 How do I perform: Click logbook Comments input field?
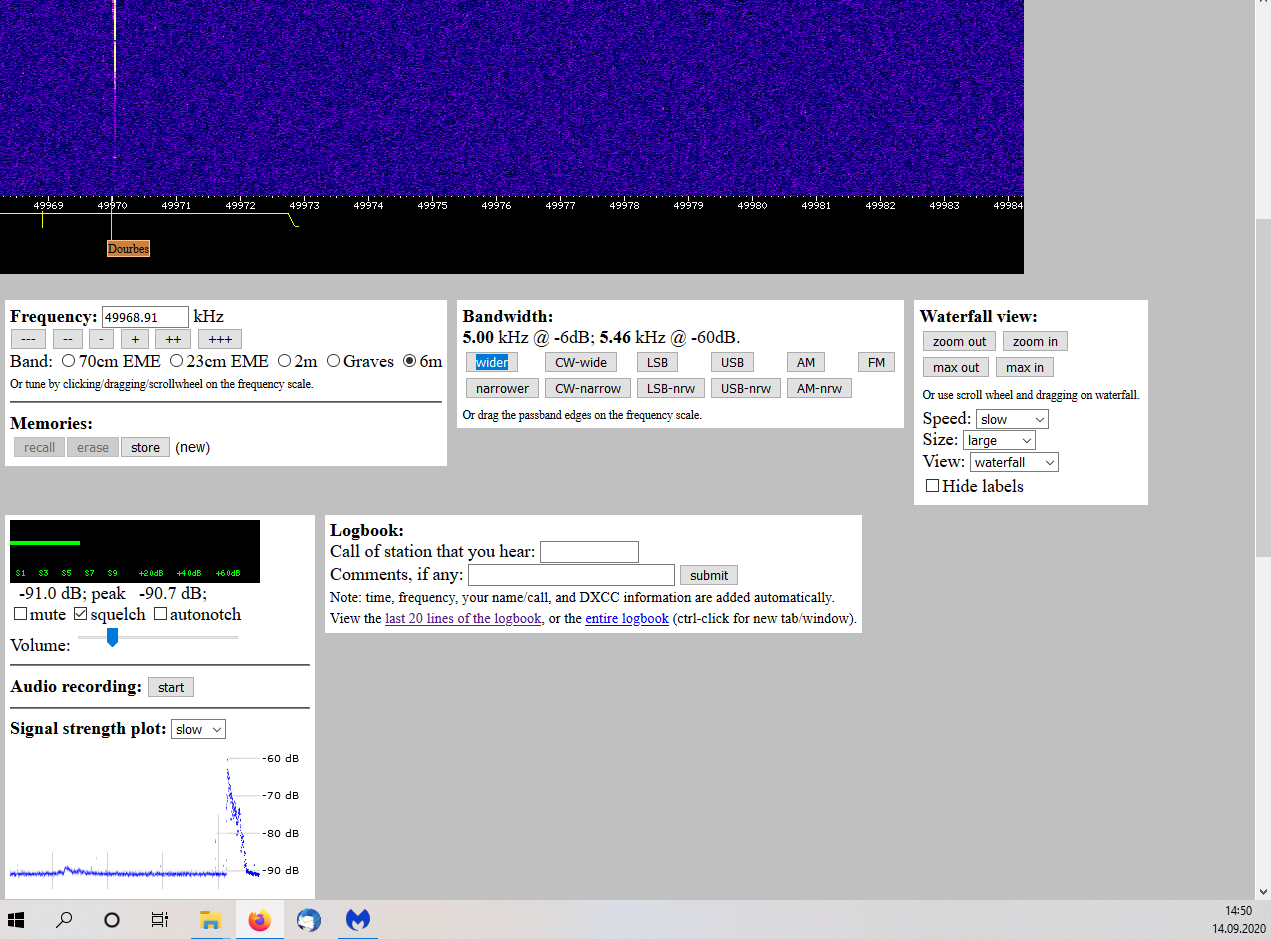coord(571,575)
